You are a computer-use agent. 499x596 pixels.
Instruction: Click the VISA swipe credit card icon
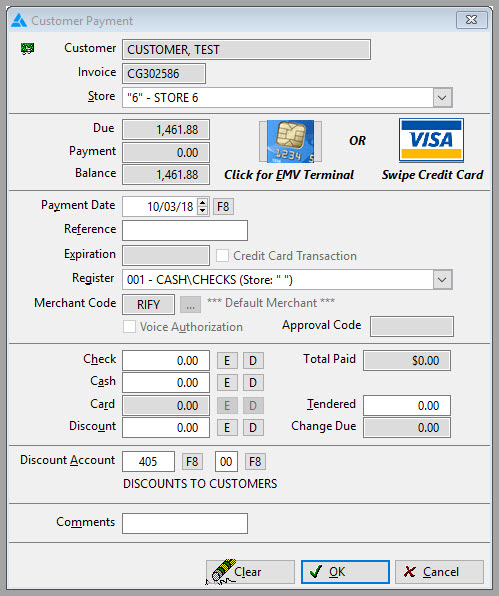[431, 140]
